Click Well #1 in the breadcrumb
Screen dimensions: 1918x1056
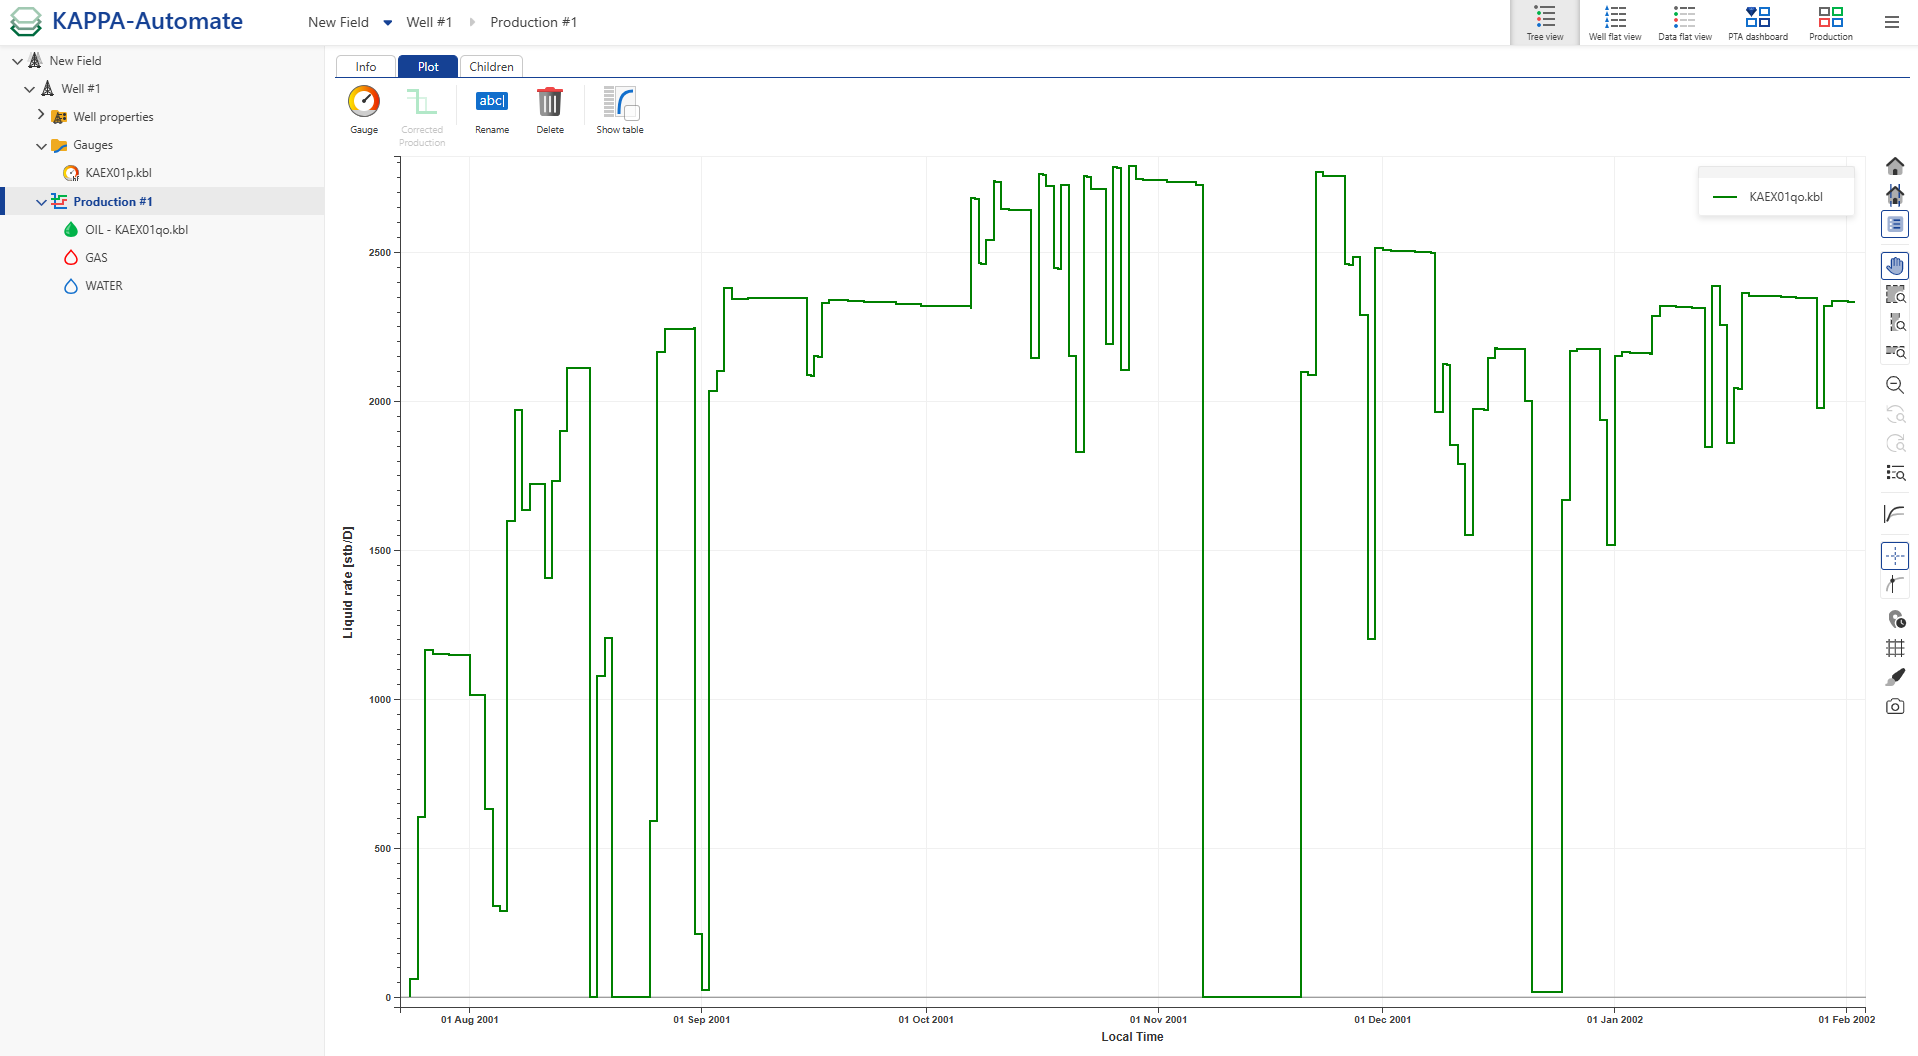tap(429, 22)
